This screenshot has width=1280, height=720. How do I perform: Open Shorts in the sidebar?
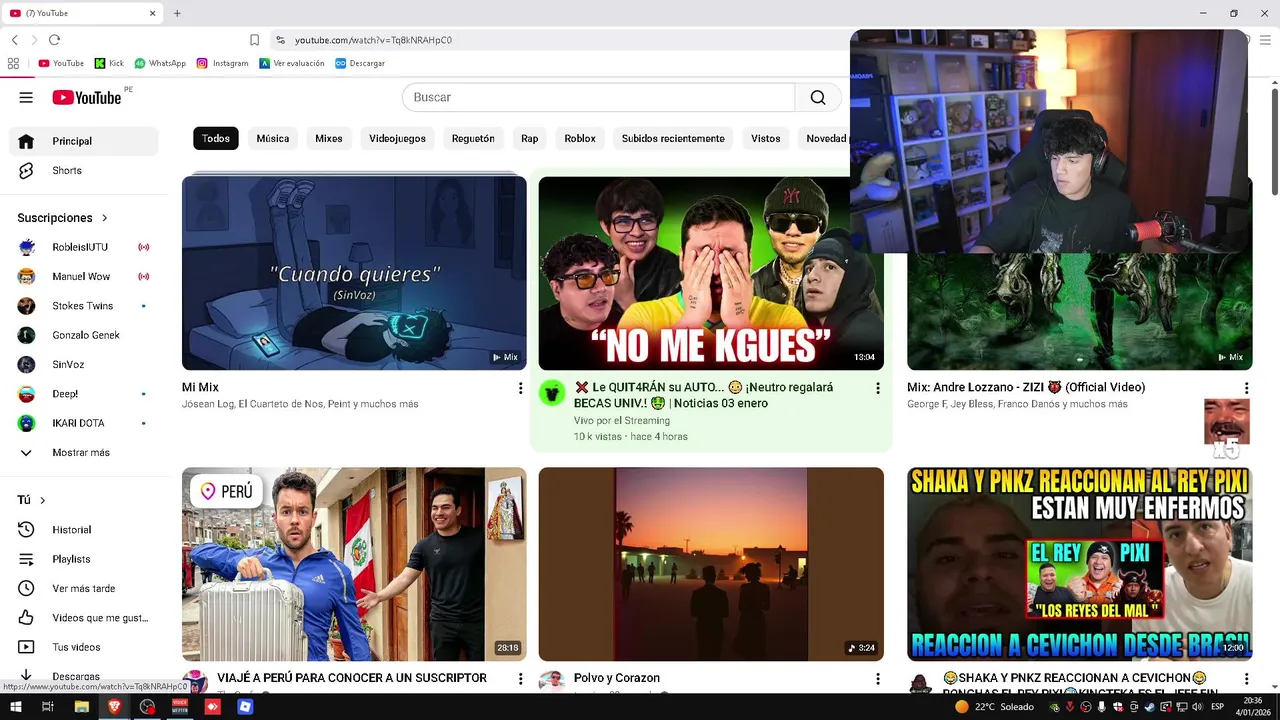pyautogui.click(x=84, y=171)
